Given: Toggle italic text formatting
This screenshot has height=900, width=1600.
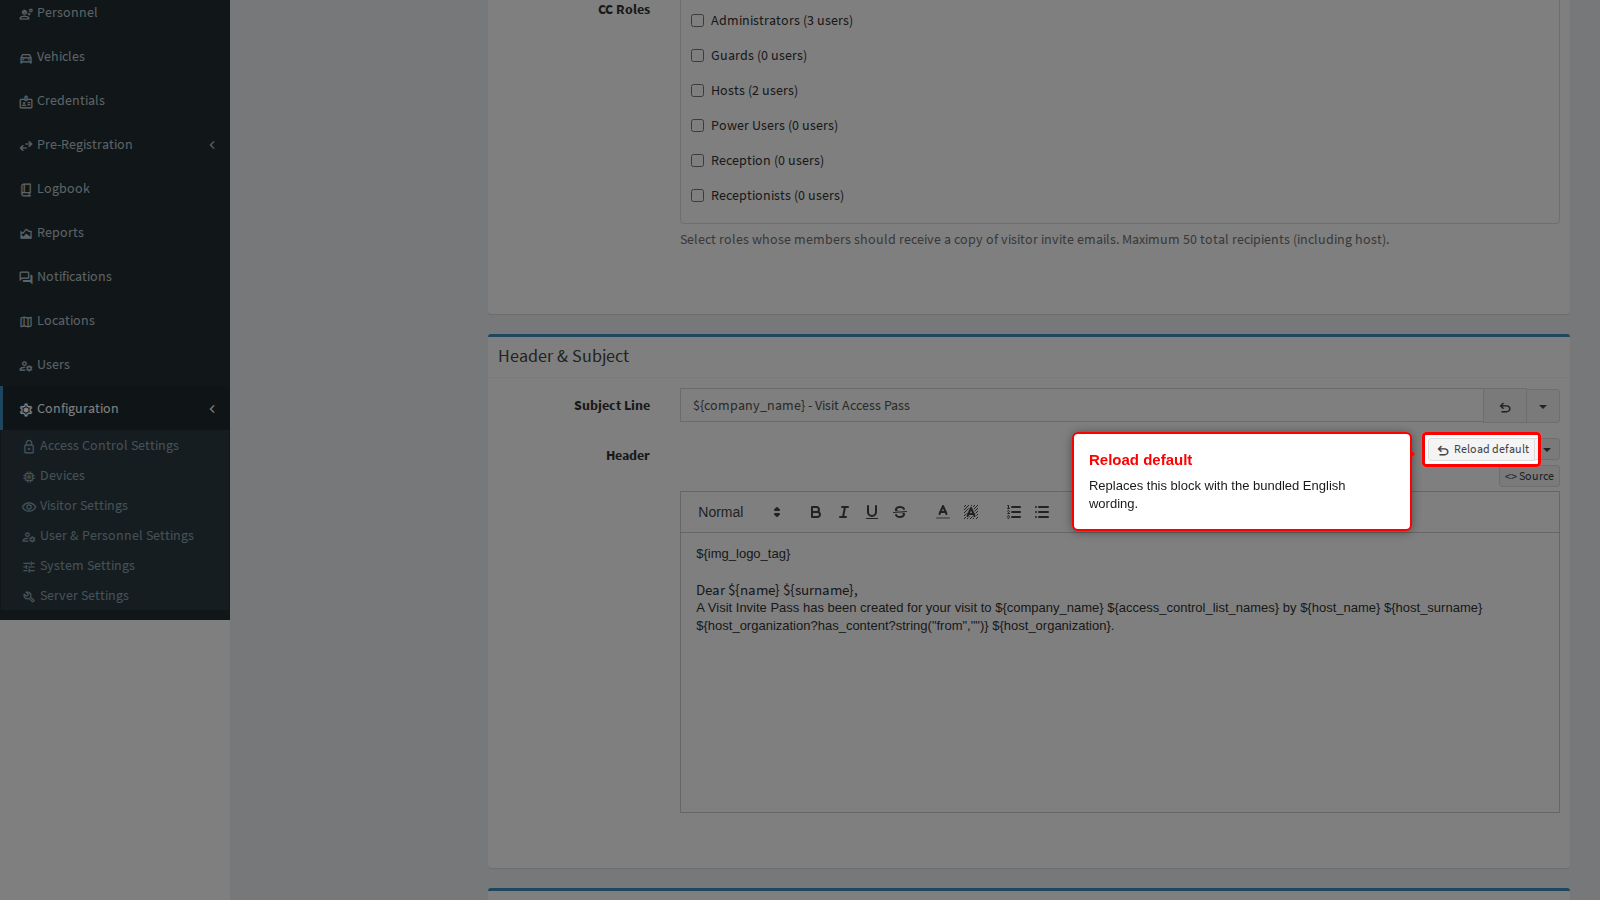Looking at the screenshot, I should coord(843,512).
